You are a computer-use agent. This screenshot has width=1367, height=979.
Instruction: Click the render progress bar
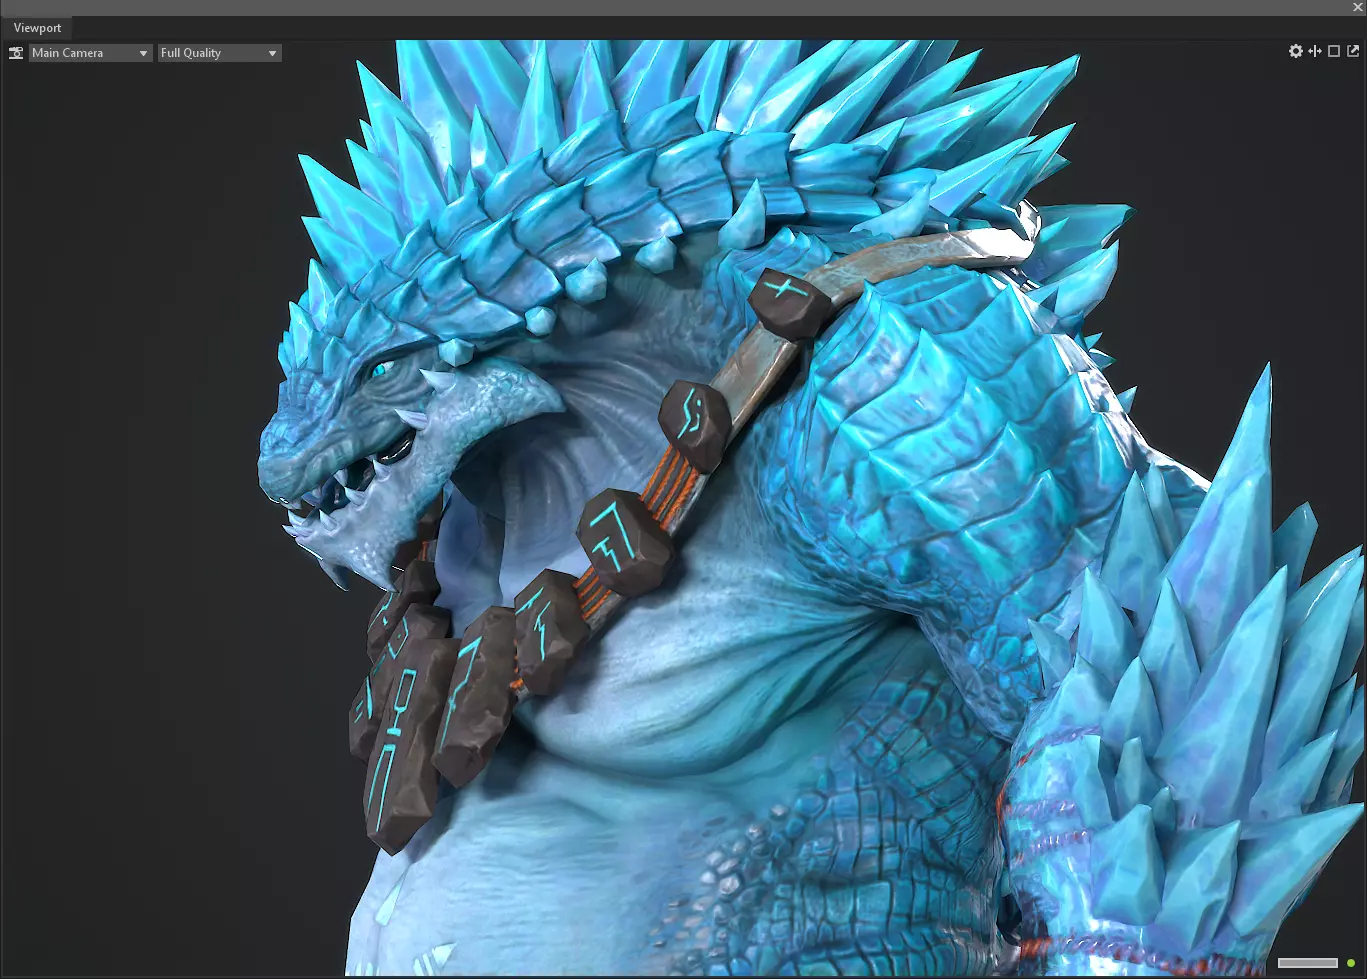coord(1308,963)
